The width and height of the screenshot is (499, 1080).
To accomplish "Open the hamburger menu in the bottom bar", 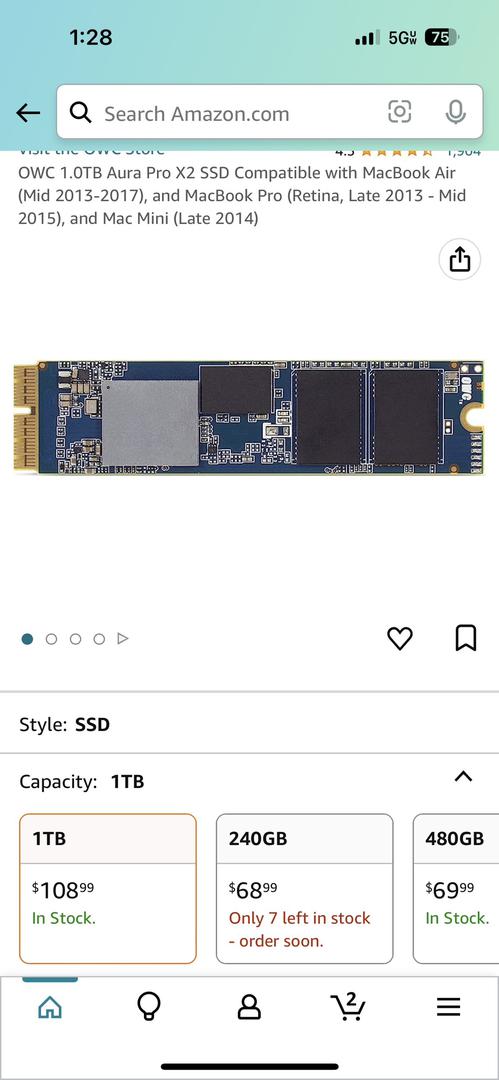I will click(x=448, y=1008).
